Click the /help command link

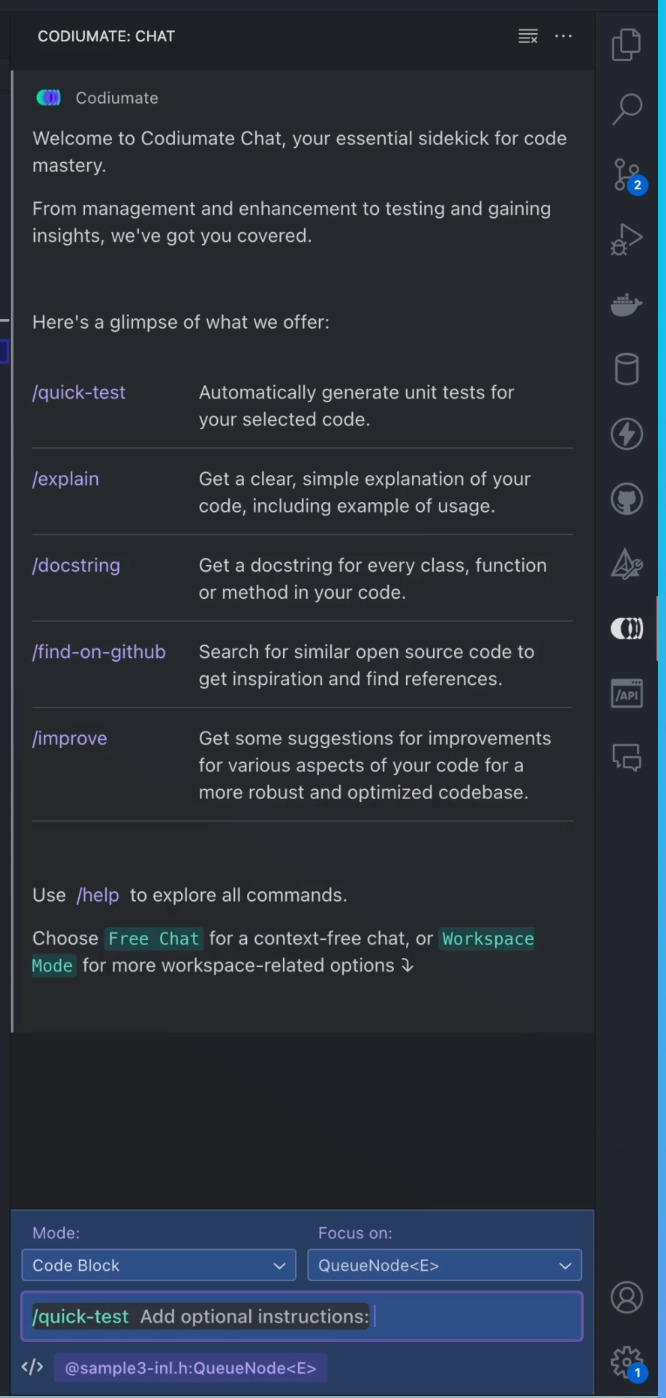(x=98, y=895)
